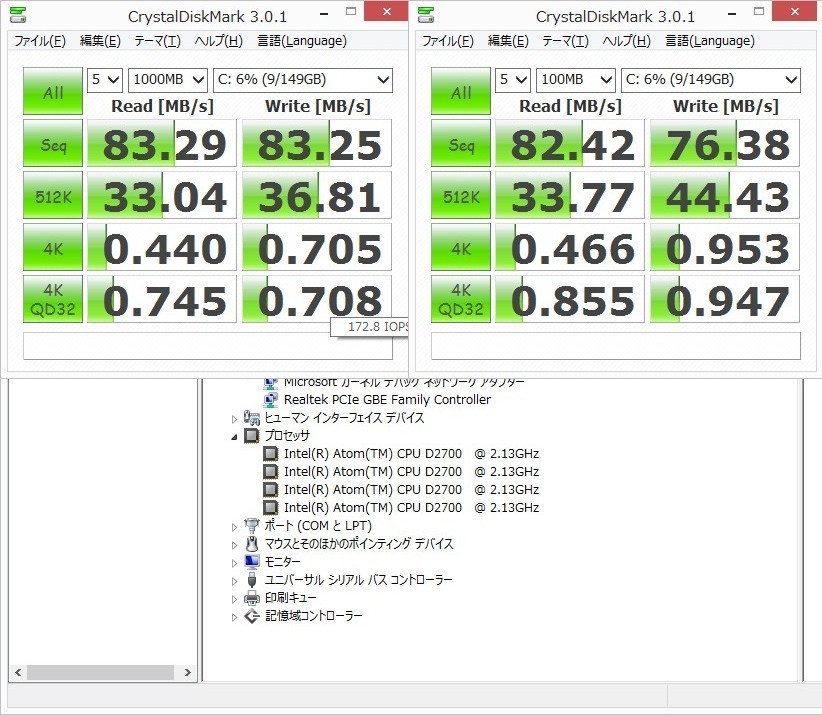Viewport: 822px width, 715px height.
Task: Click comment text field in right CrystalDiskMark
Action: tap(616, 346)
